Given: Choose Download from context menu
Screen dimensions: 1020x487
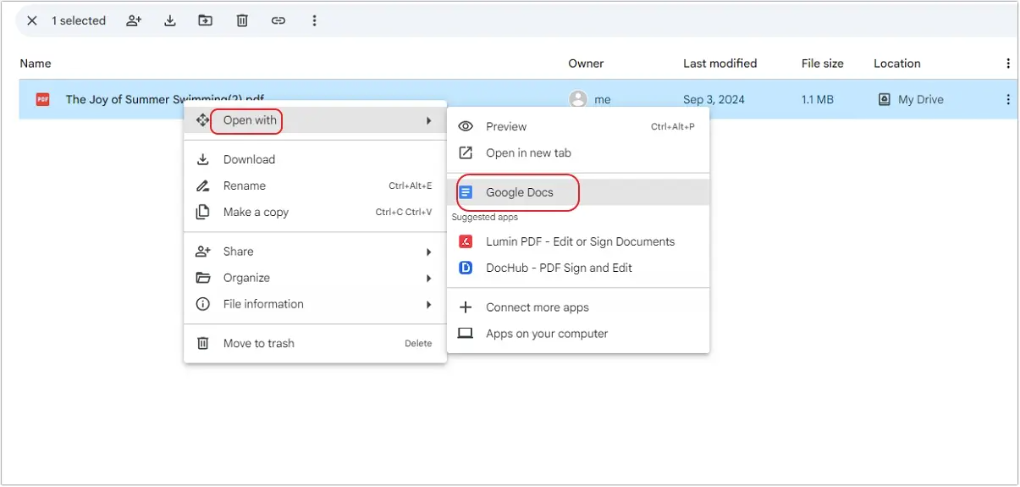Looking at the screenshot, I should point(315,159).
